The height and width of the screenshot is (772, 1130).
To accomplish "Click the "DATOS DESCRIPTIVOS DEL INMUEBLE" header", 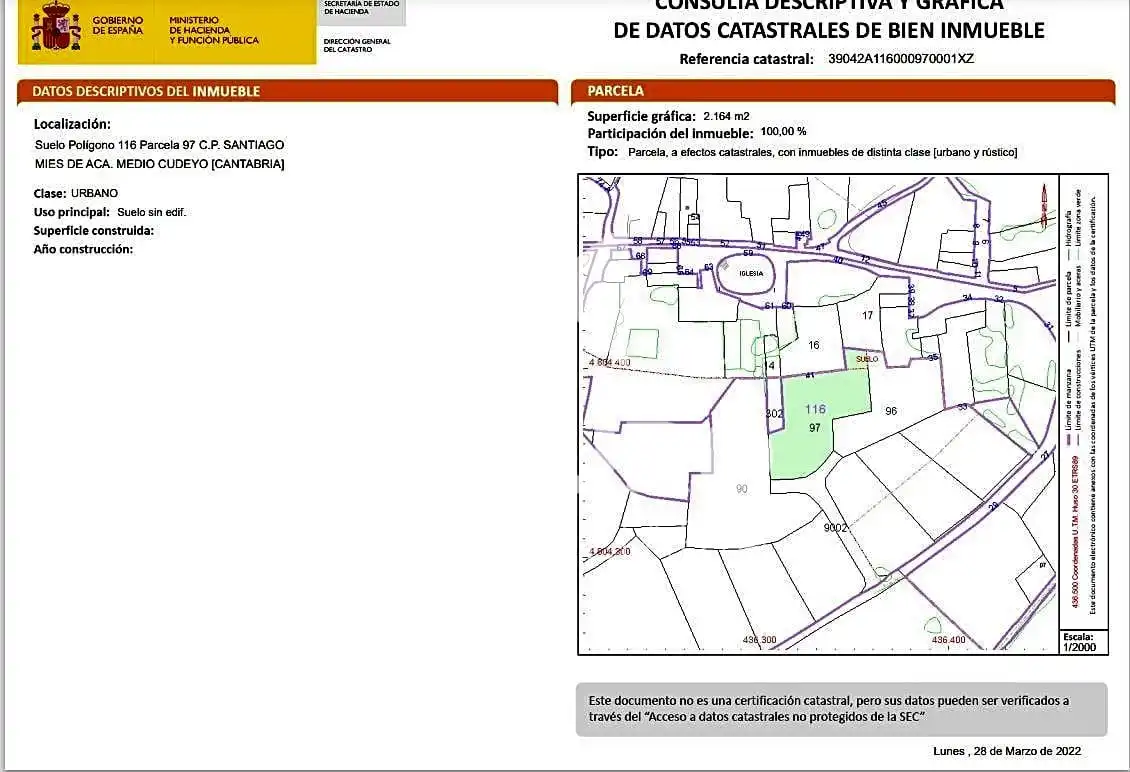I will click(x=146, y=92).
